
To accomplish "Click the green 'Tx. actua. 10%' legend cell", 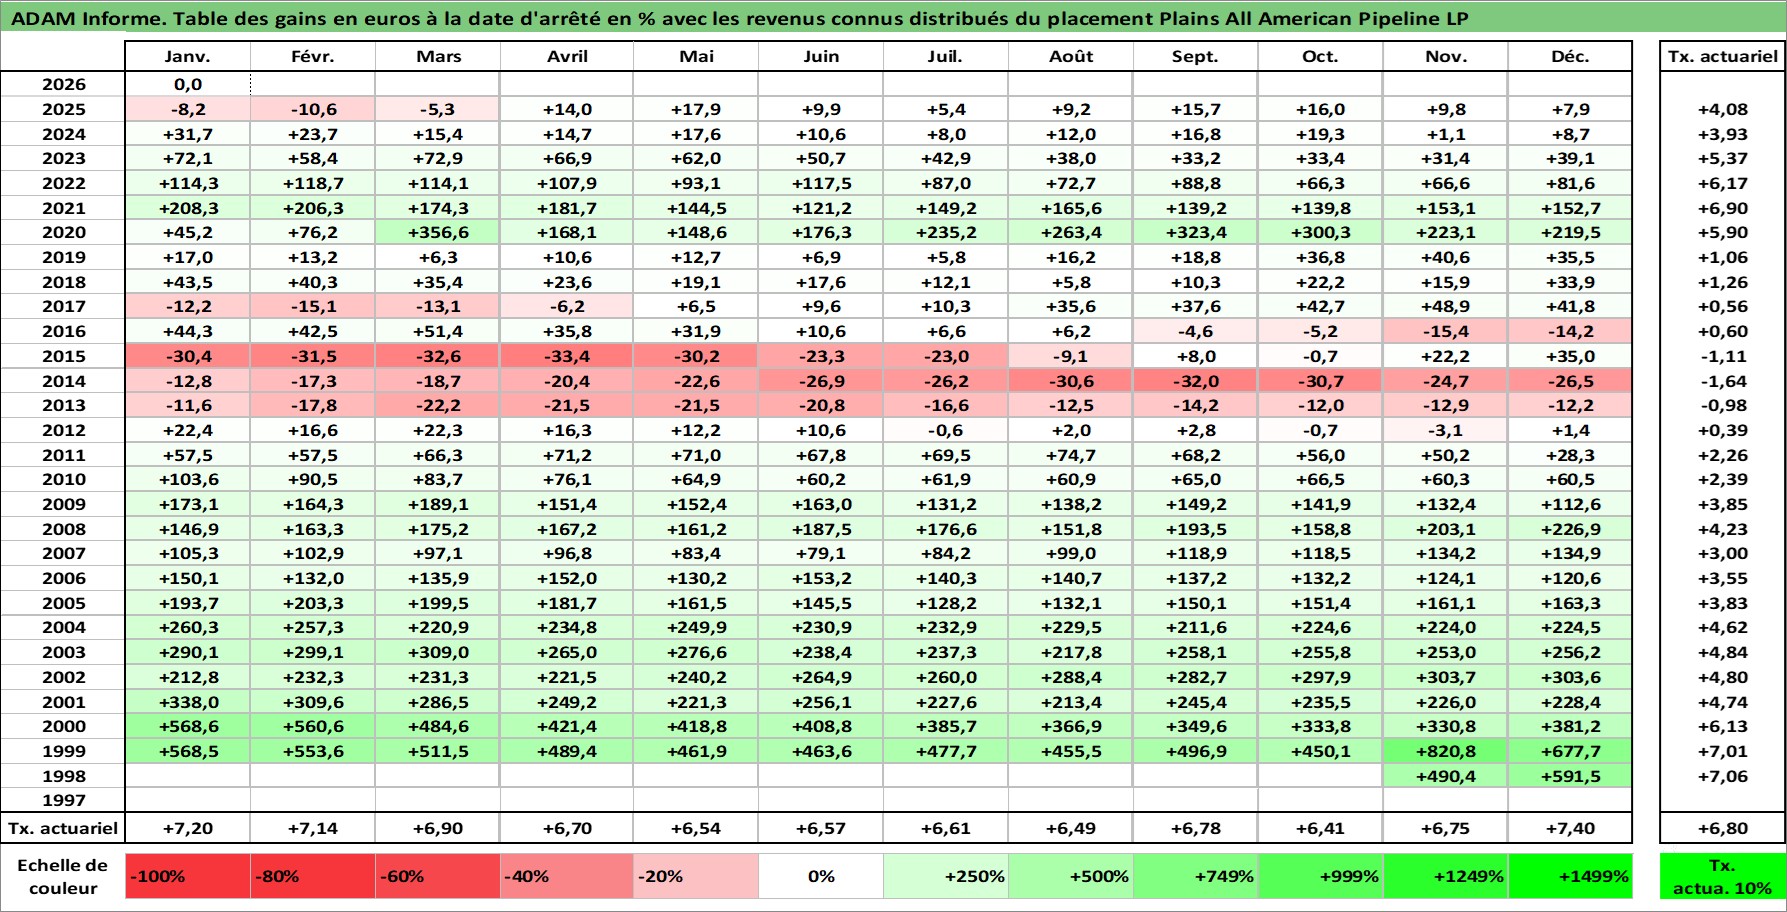I will click(x=1722, y=876).
